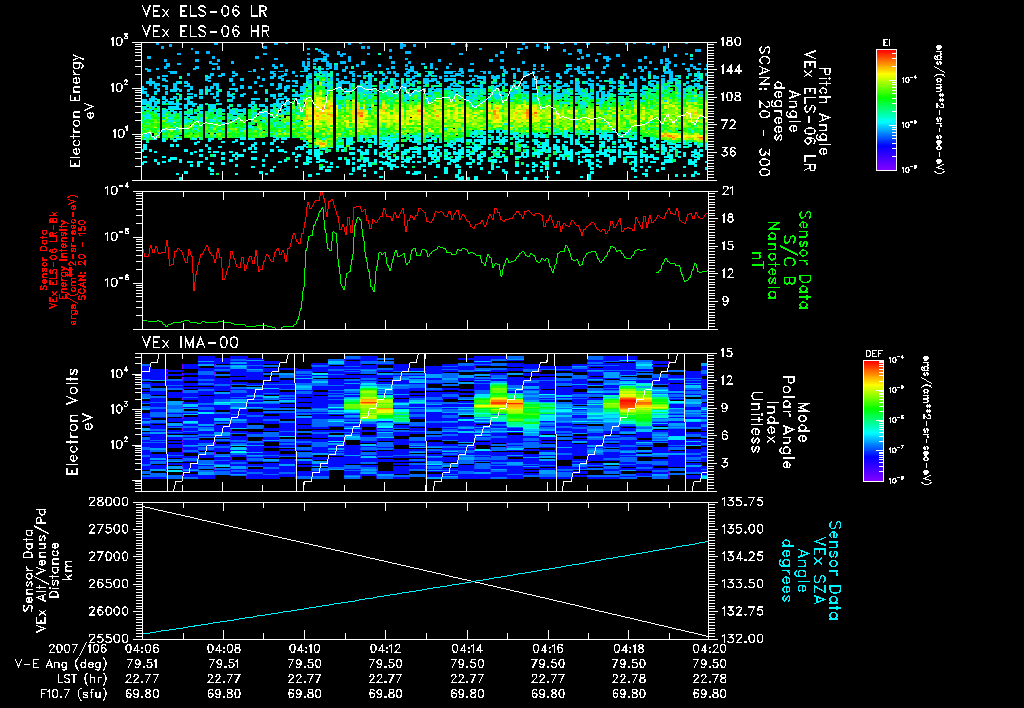Click the 22.78 LST value under 04:20
Viewport: 1024px width, 708px height.
click(x=709, y=679)
